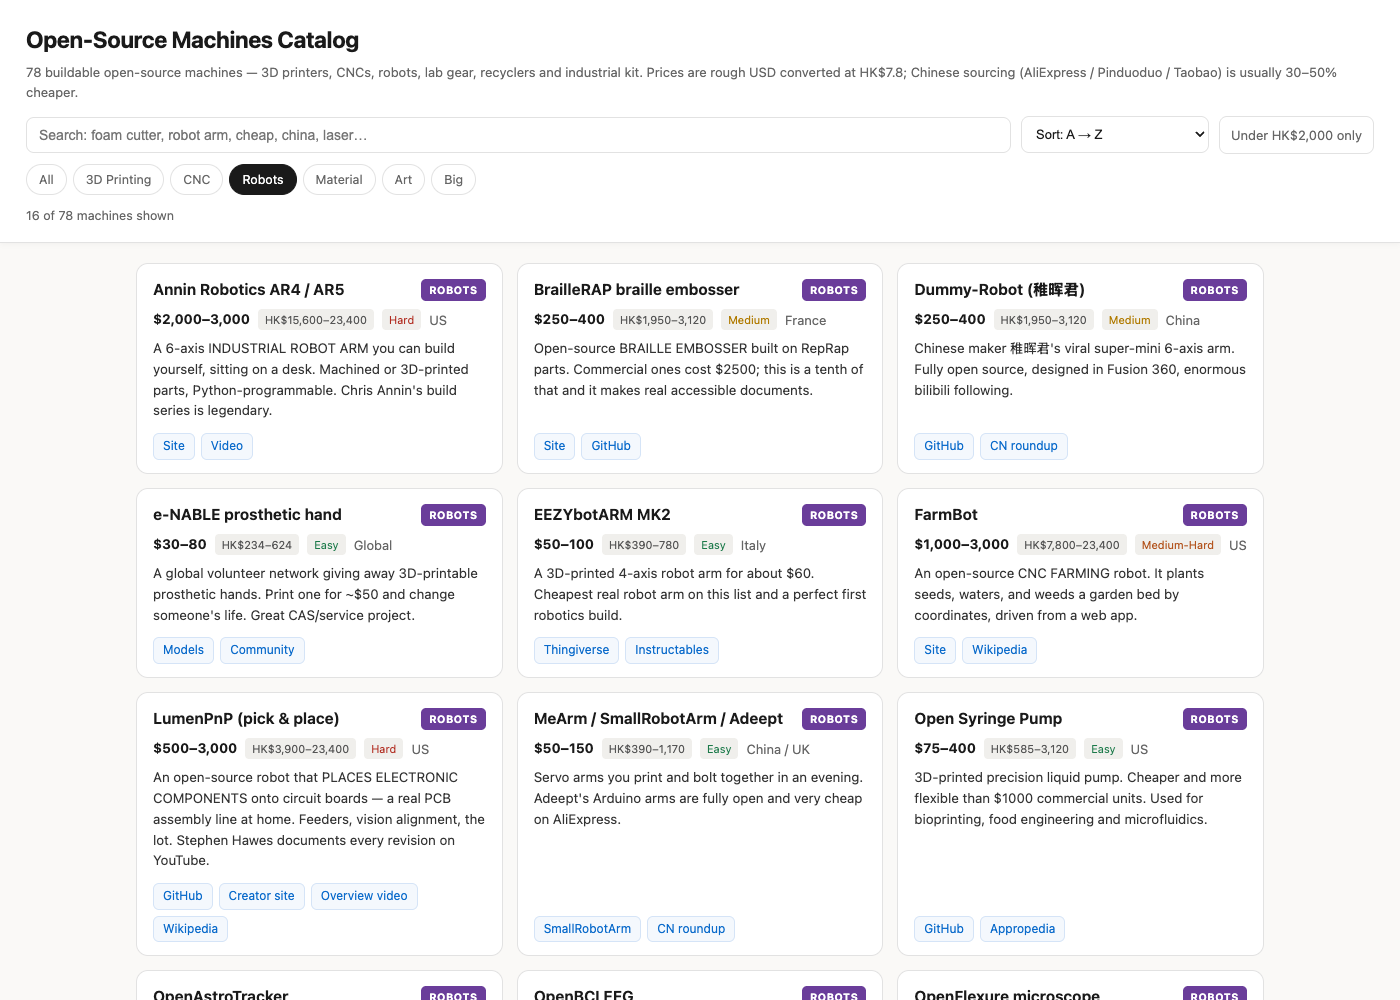Open the Sort A → Z dropdown

point(1115,135)
